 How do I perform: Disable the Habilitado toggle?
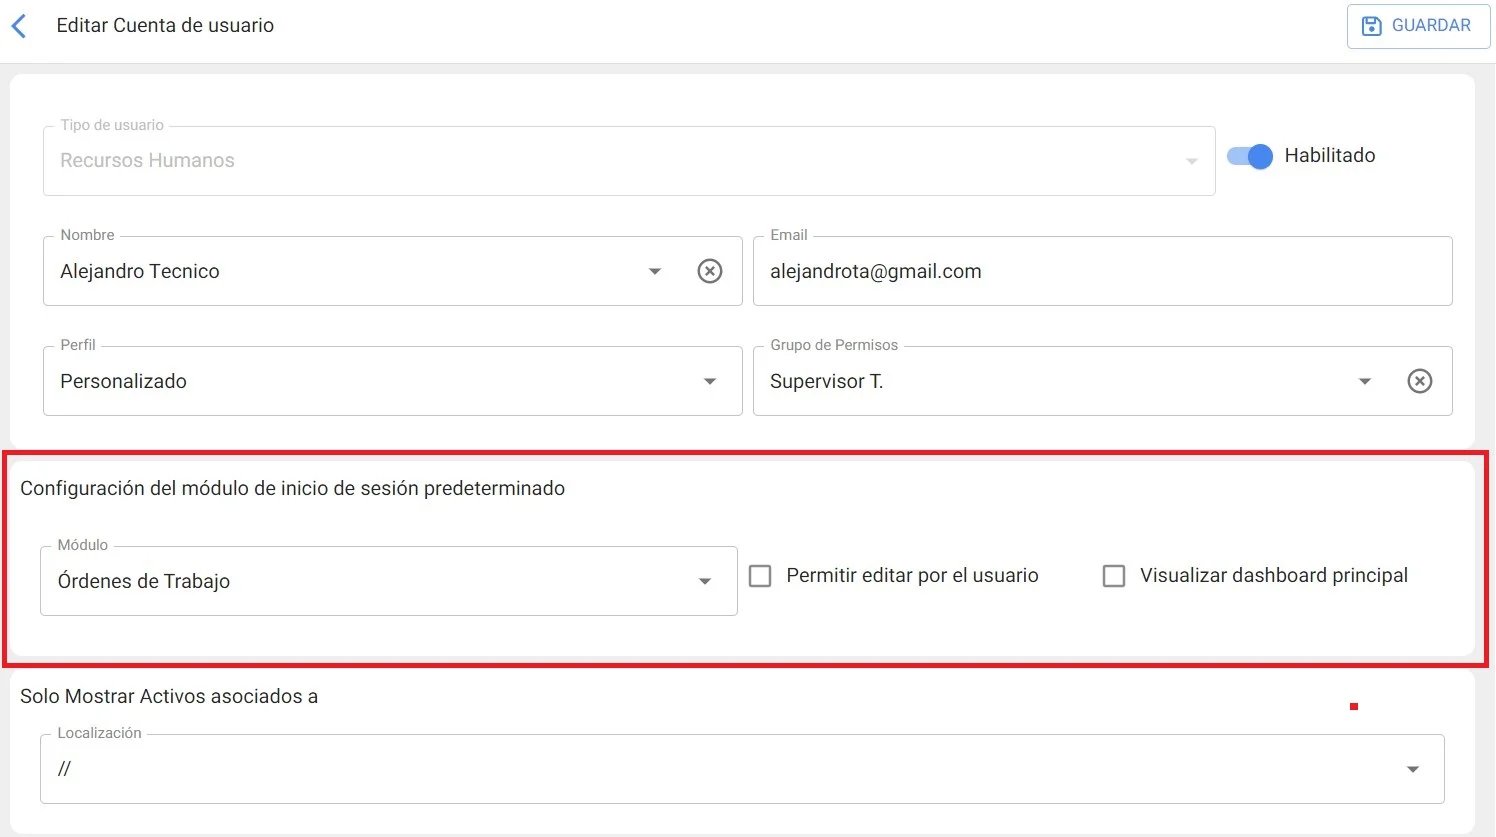click(1249, 156)
